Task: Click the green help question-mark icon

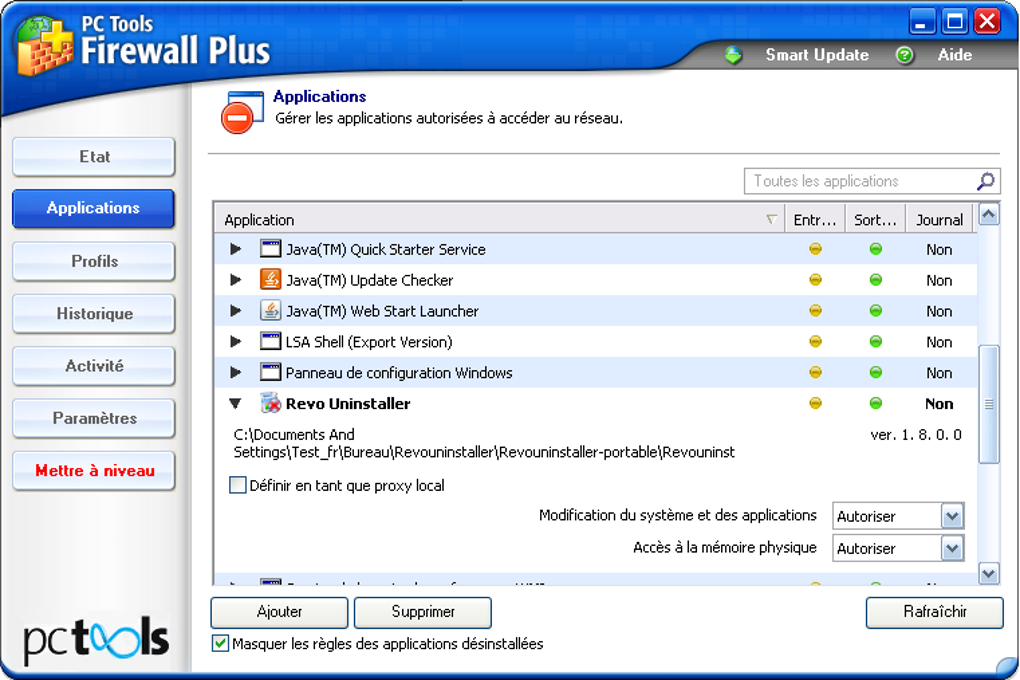Action: click(904, 55)
